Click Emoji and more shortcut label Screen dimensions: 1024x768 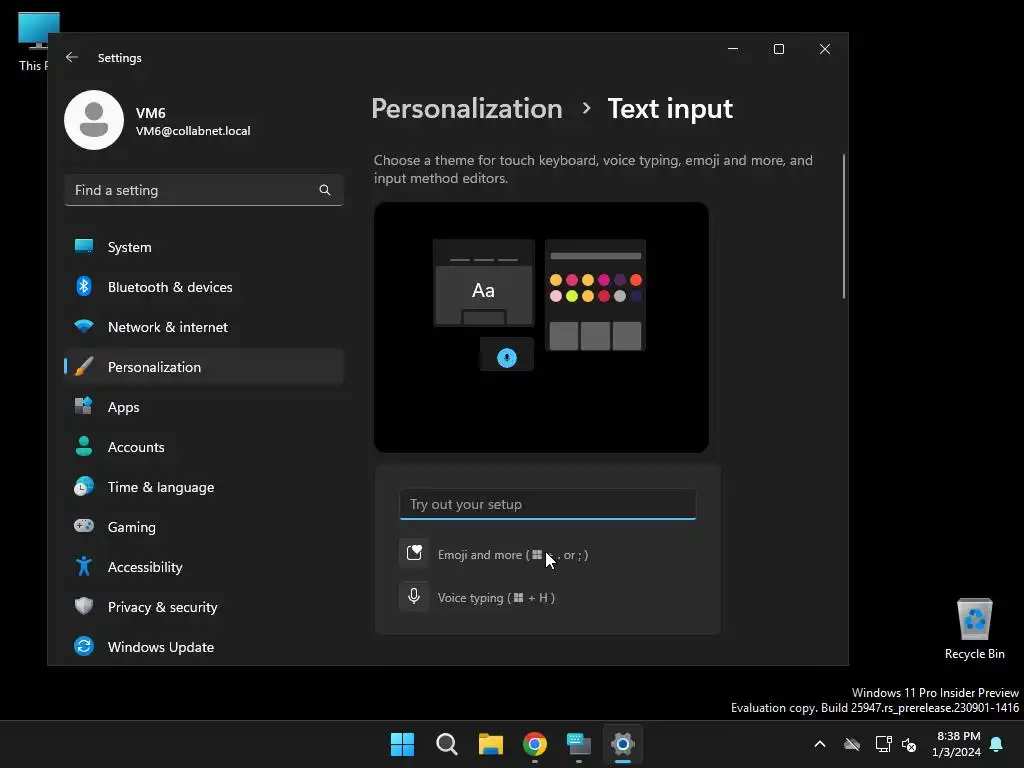(513, 554)
